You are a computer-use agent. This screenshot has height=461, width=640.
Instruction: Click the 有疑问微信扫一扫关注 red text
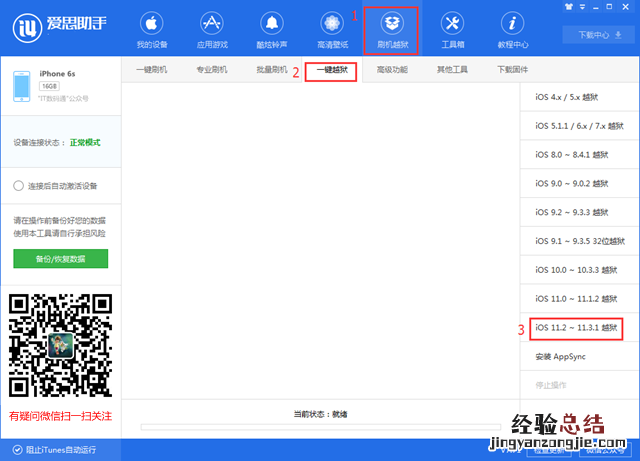point(60,416)
